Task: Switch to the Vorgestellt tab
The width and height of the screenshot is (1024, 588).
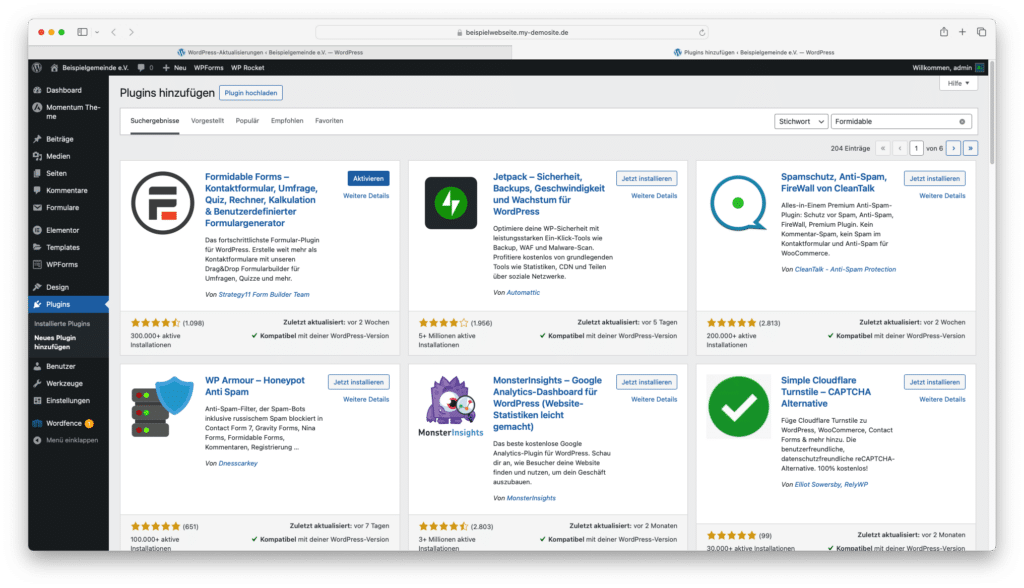Action: click(x=207, y=121)
